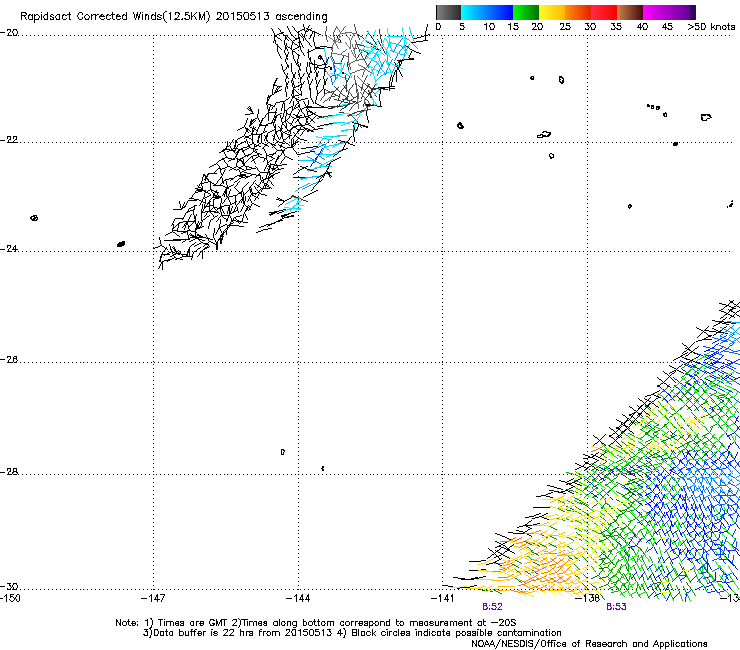Click the gray 0-5 knots legend swatch

click(x=448, y=12)
